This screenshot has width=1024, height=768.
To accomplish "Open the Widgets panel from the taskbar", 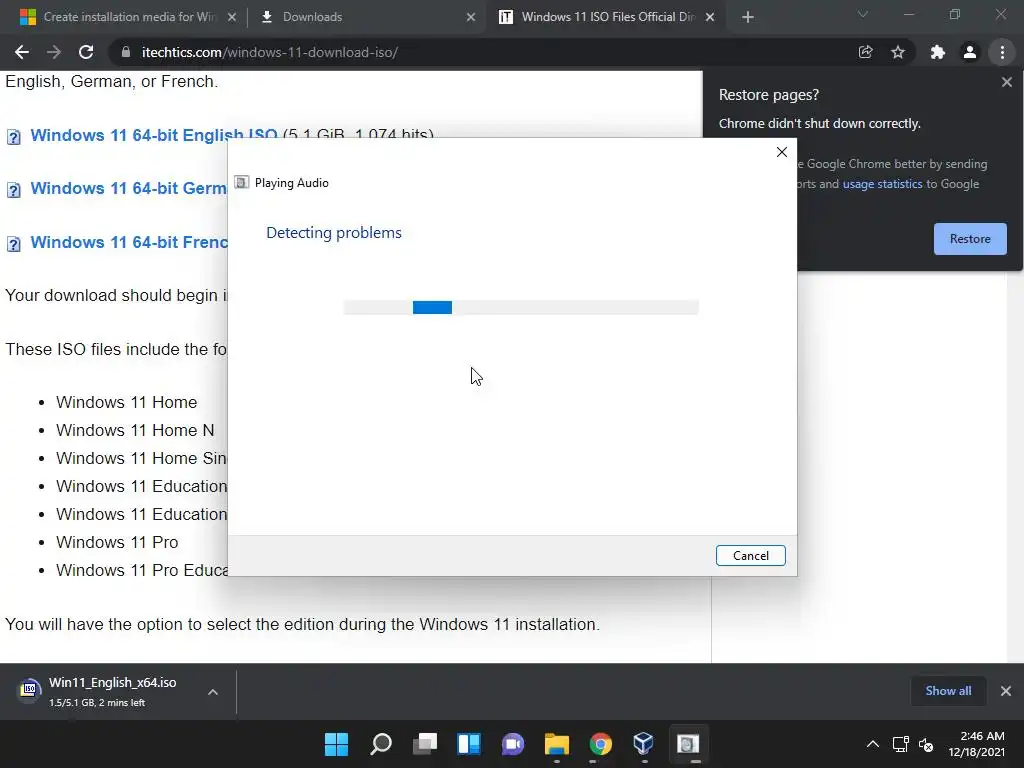I will pos(469,744).
